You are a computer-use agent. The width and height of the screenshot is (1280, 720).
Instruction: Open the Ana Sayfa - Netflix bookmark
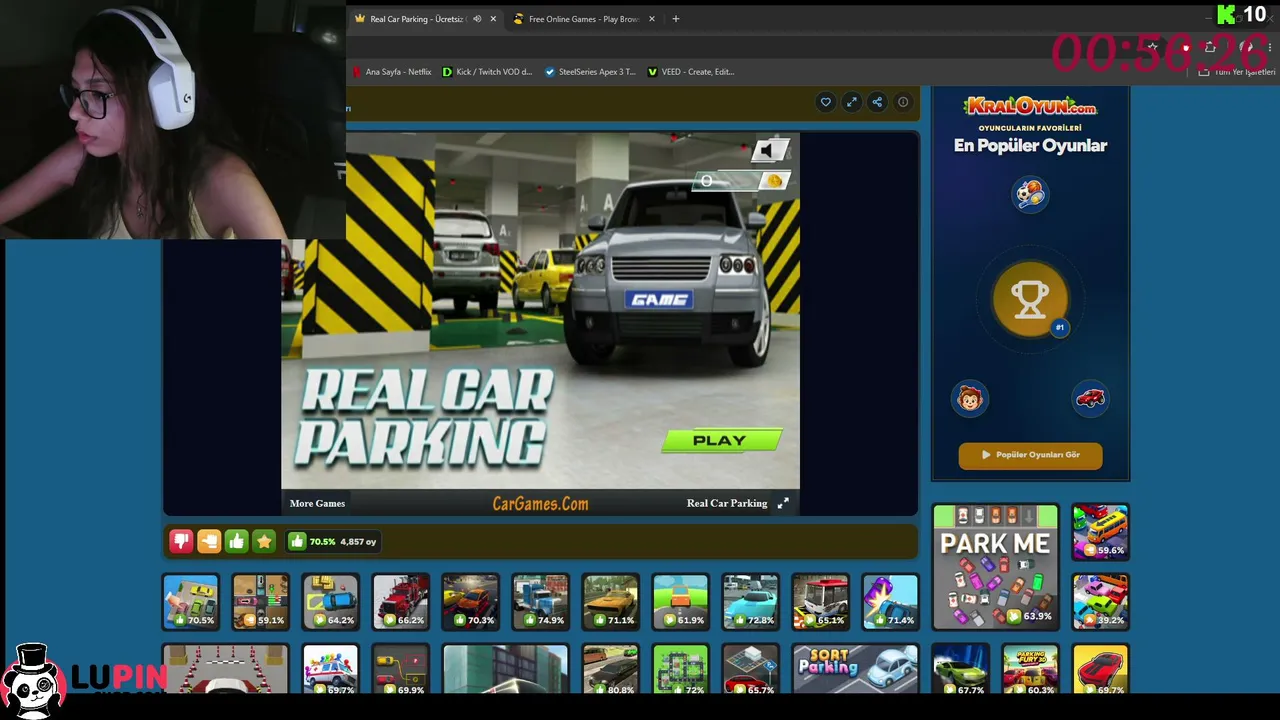pyautogui.click(x=391, y=72)
